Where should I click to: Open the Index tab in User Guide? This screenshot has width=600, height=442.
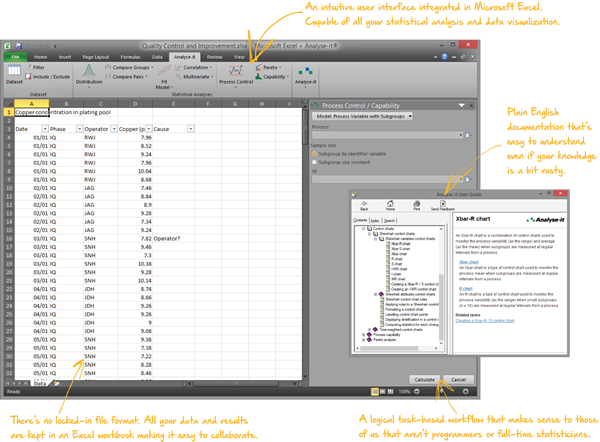(x=375, y=220)
